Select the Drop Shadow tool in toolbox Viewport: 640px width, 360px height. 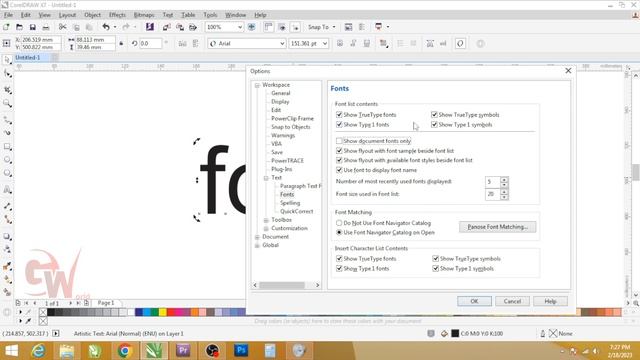click(7, 236)
